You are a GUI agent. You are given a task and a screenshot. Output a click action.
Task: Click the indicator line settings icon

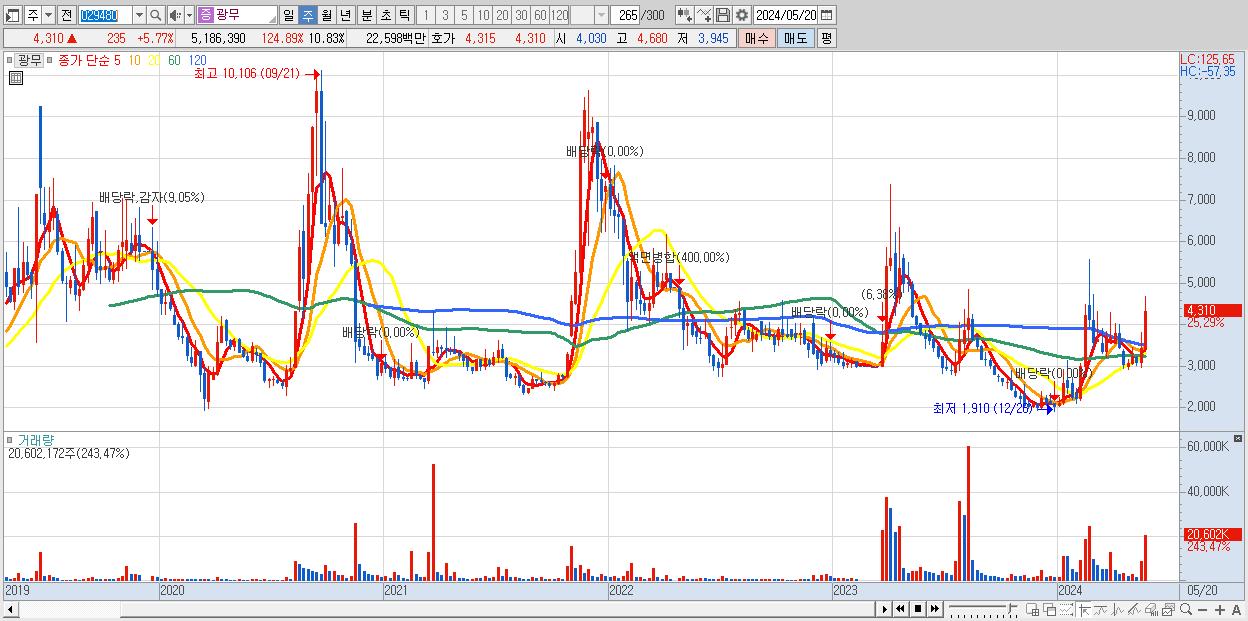704,15
